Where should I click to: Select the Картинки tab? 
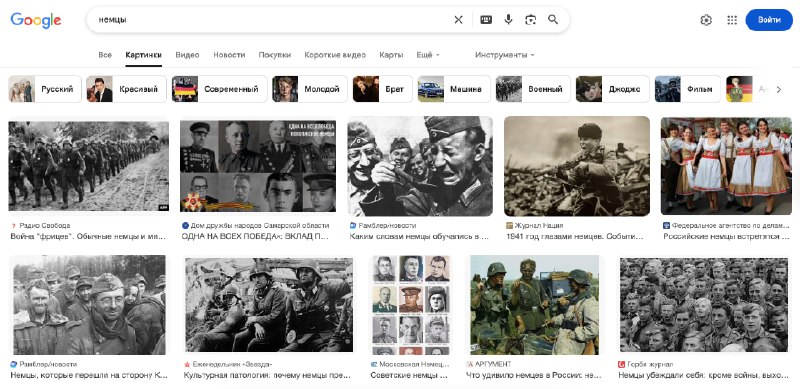144,55
